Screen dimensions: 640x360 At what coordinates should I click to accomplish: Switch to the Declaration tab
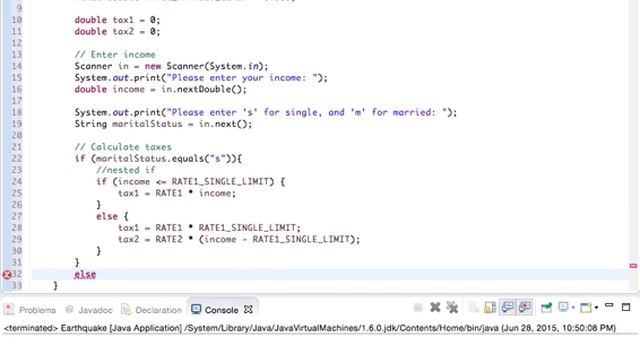coord(151,310)
